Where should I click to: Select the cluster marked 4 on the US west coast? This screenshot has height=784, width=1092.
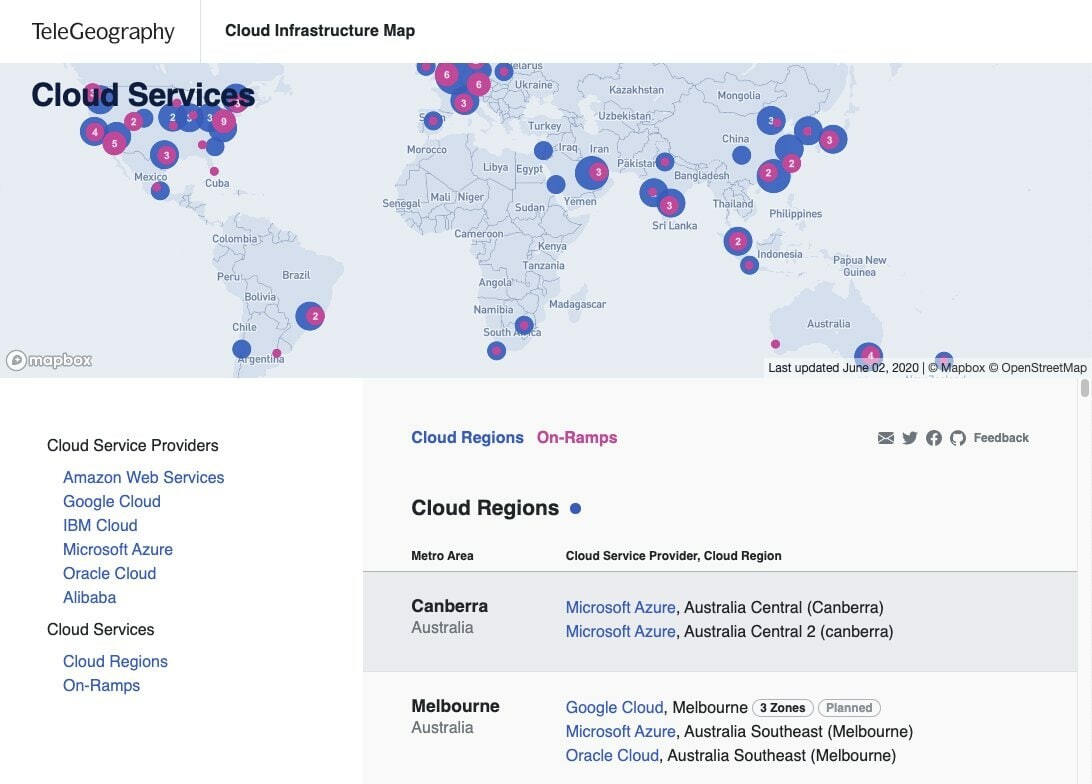point(95,132)
